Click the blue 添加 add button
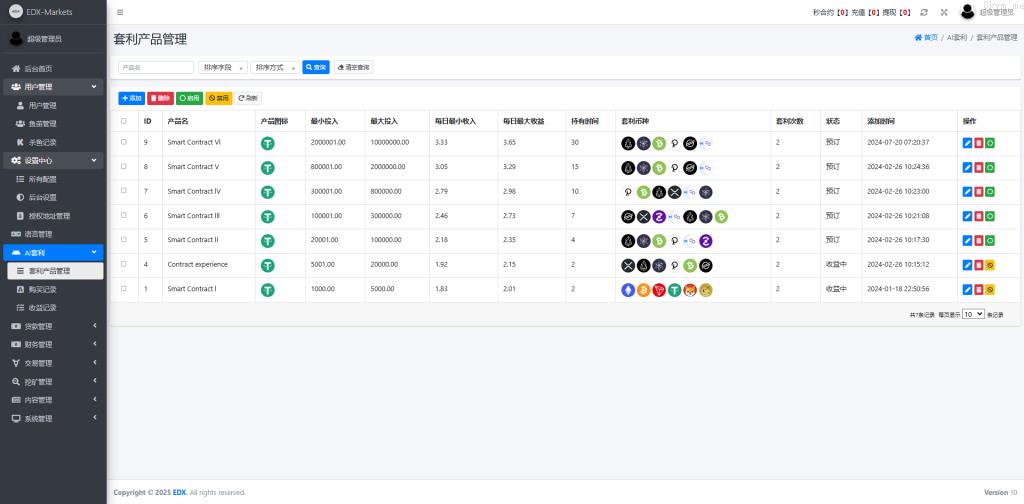This screenshot has width=1024, height=504. (x=131, y=98)
